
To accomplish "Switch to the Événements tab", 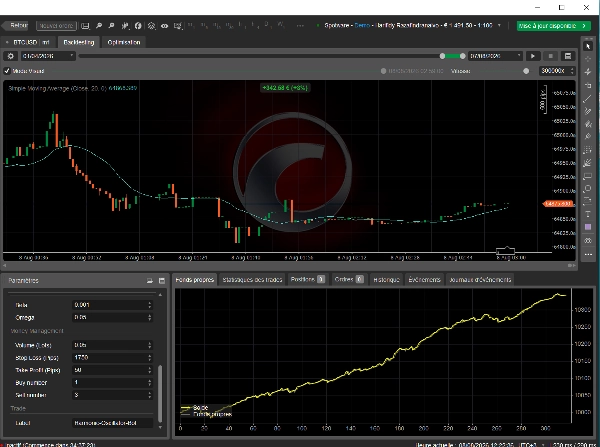I will 424,280.
